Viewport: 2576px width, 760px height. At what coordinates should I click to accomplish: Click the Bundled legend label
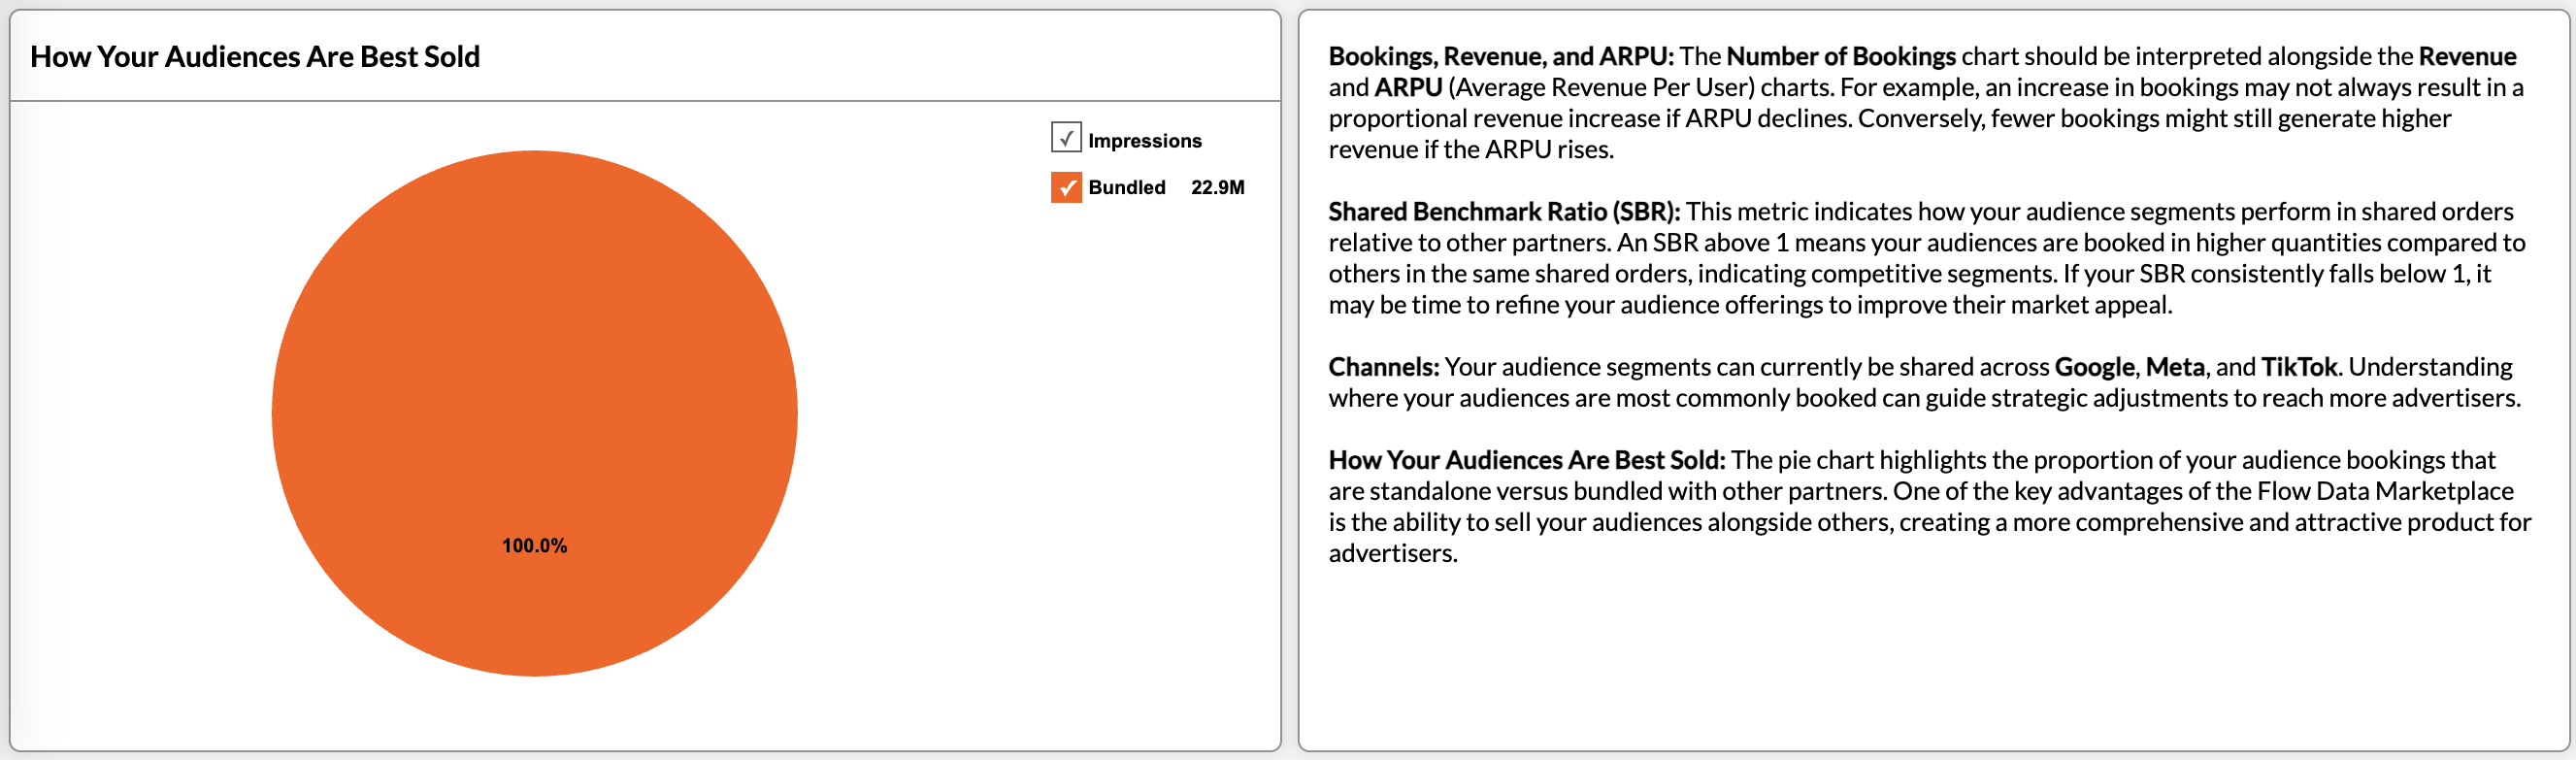pos(1126,187)
